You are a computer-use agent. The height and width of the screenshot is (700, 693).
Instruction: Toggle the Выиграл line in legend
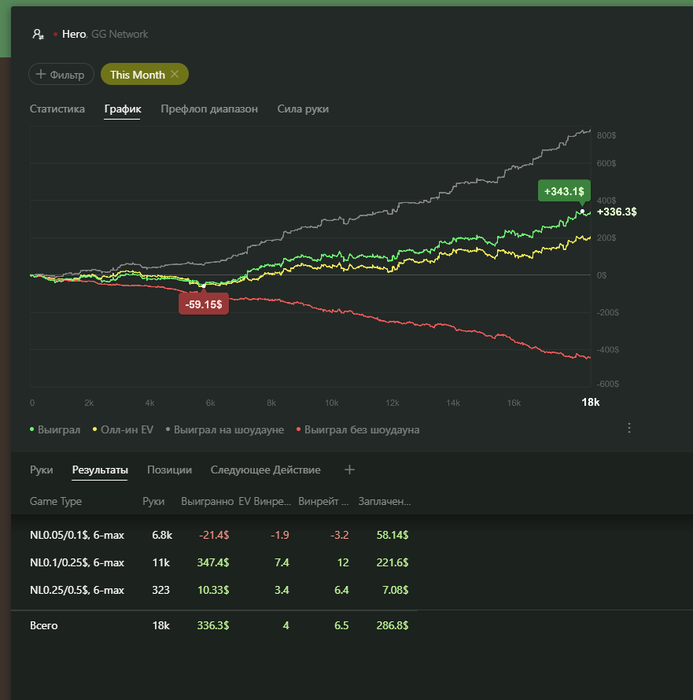click(x=55, y=430)
